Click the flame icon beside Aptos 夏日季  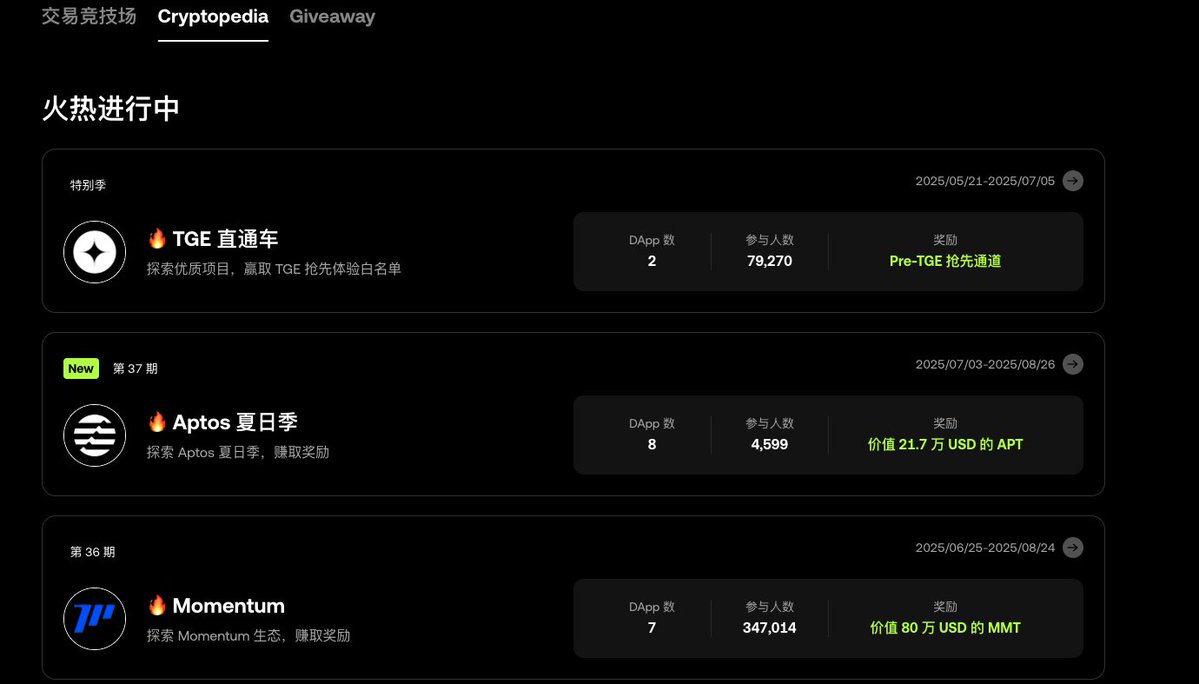(x=157, y=422)
